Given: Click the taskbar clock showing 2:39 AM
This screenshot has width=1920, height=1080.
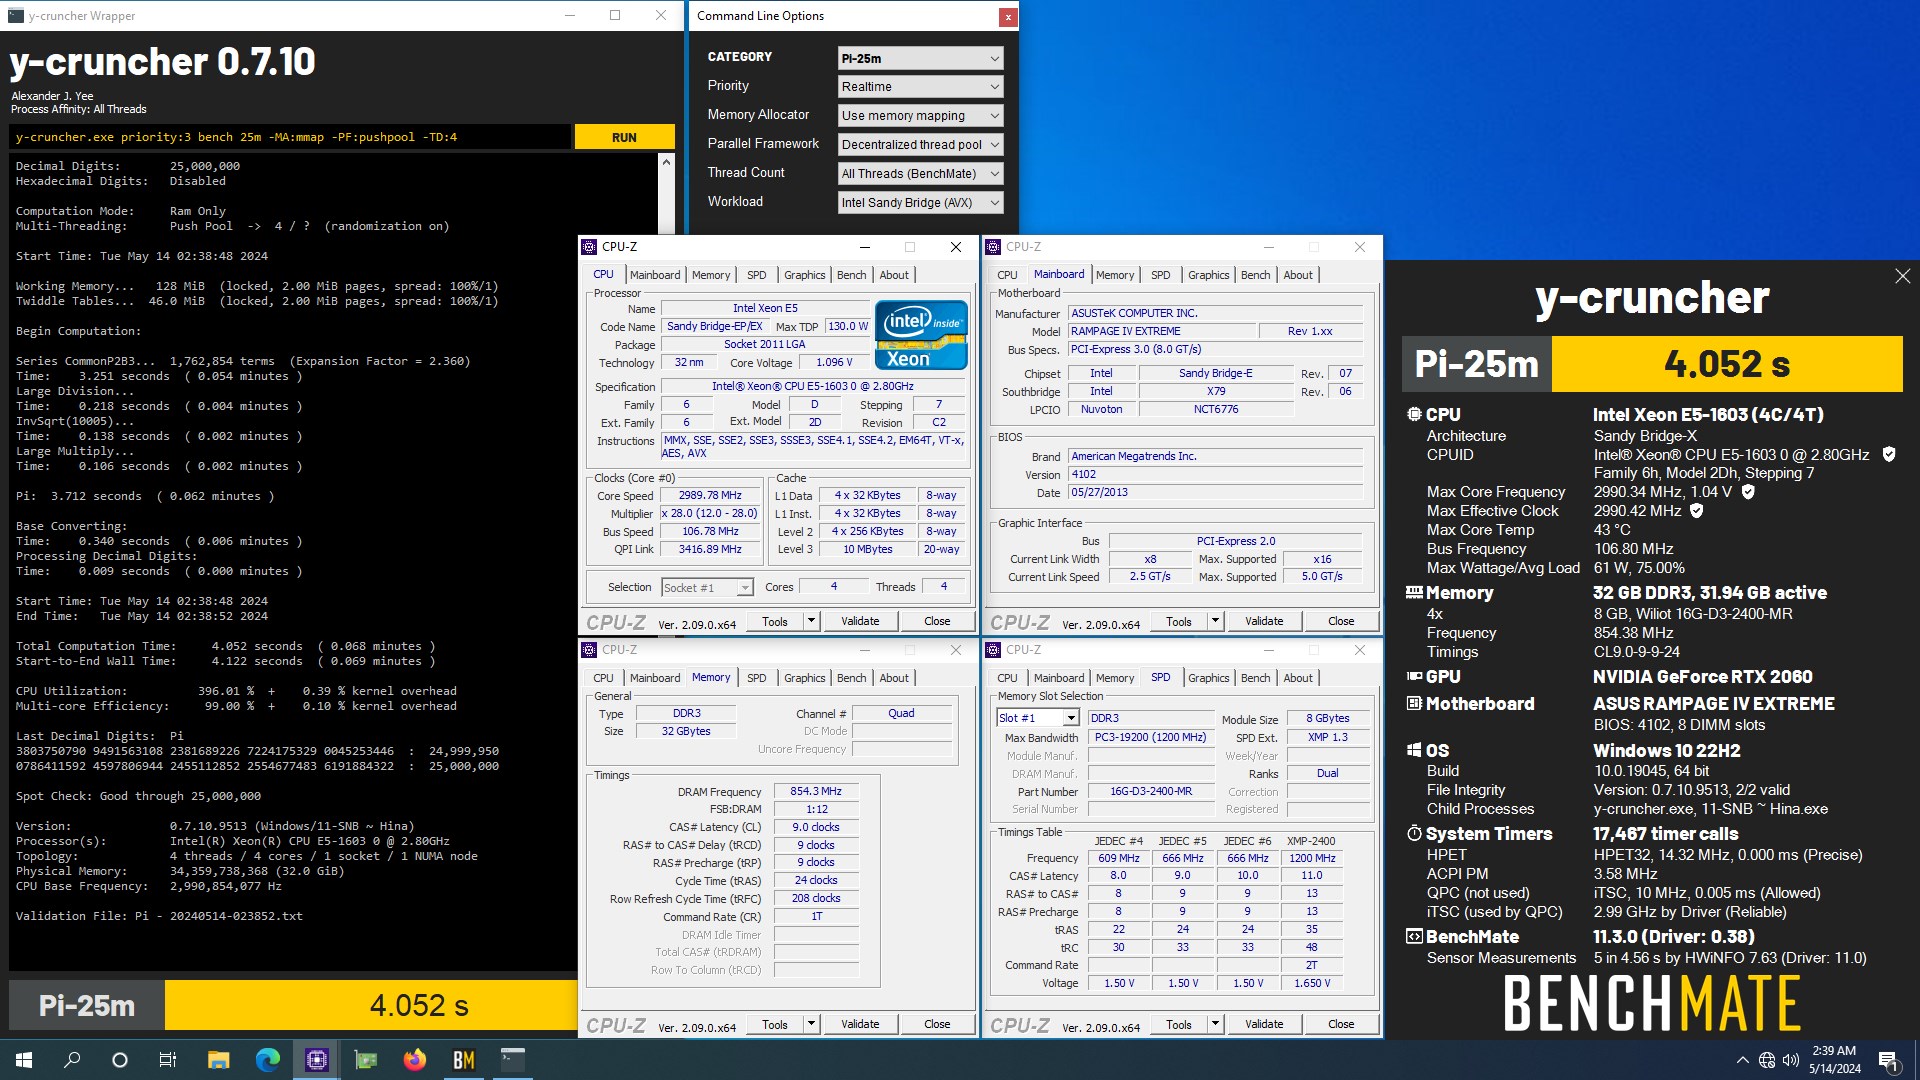Looking at the screenshot, I should click(x=1834, y=1060).
